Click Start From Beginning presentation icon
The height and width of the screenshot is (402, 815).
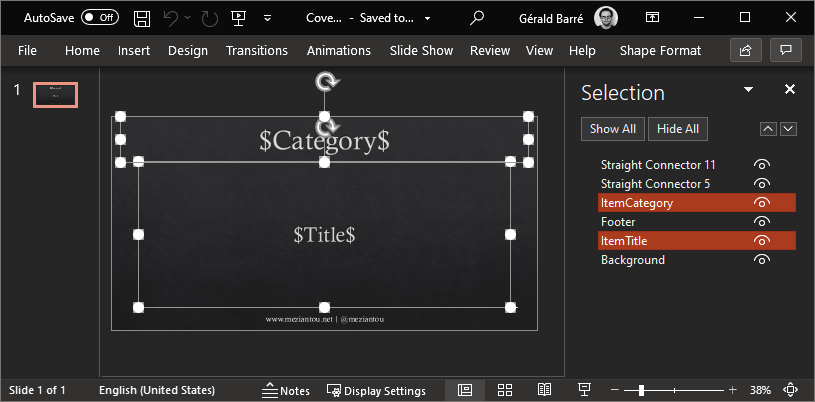click(238, 18)
